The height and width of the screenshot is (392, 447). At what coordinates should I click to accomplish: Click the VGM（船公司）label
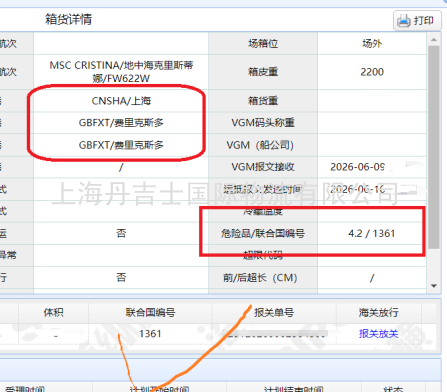pyautogui.click(x=260, y=145)
